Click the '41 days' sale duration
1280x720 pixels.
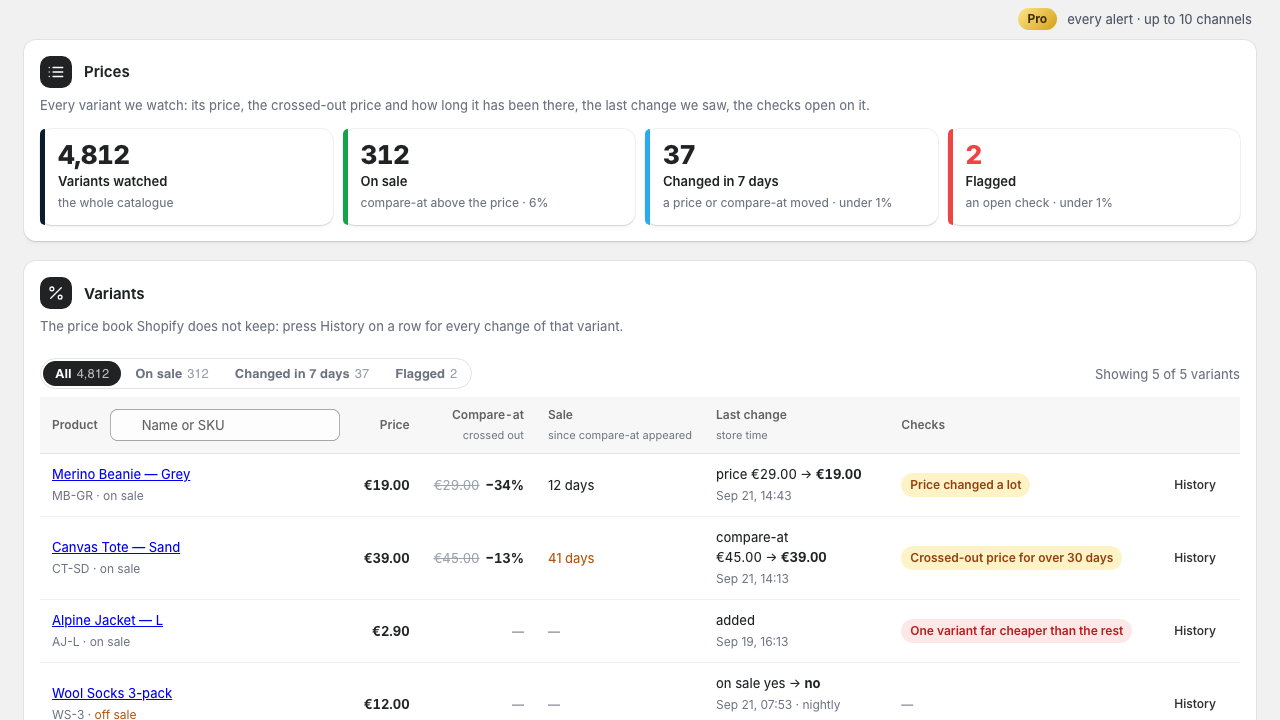pos(571,558)
